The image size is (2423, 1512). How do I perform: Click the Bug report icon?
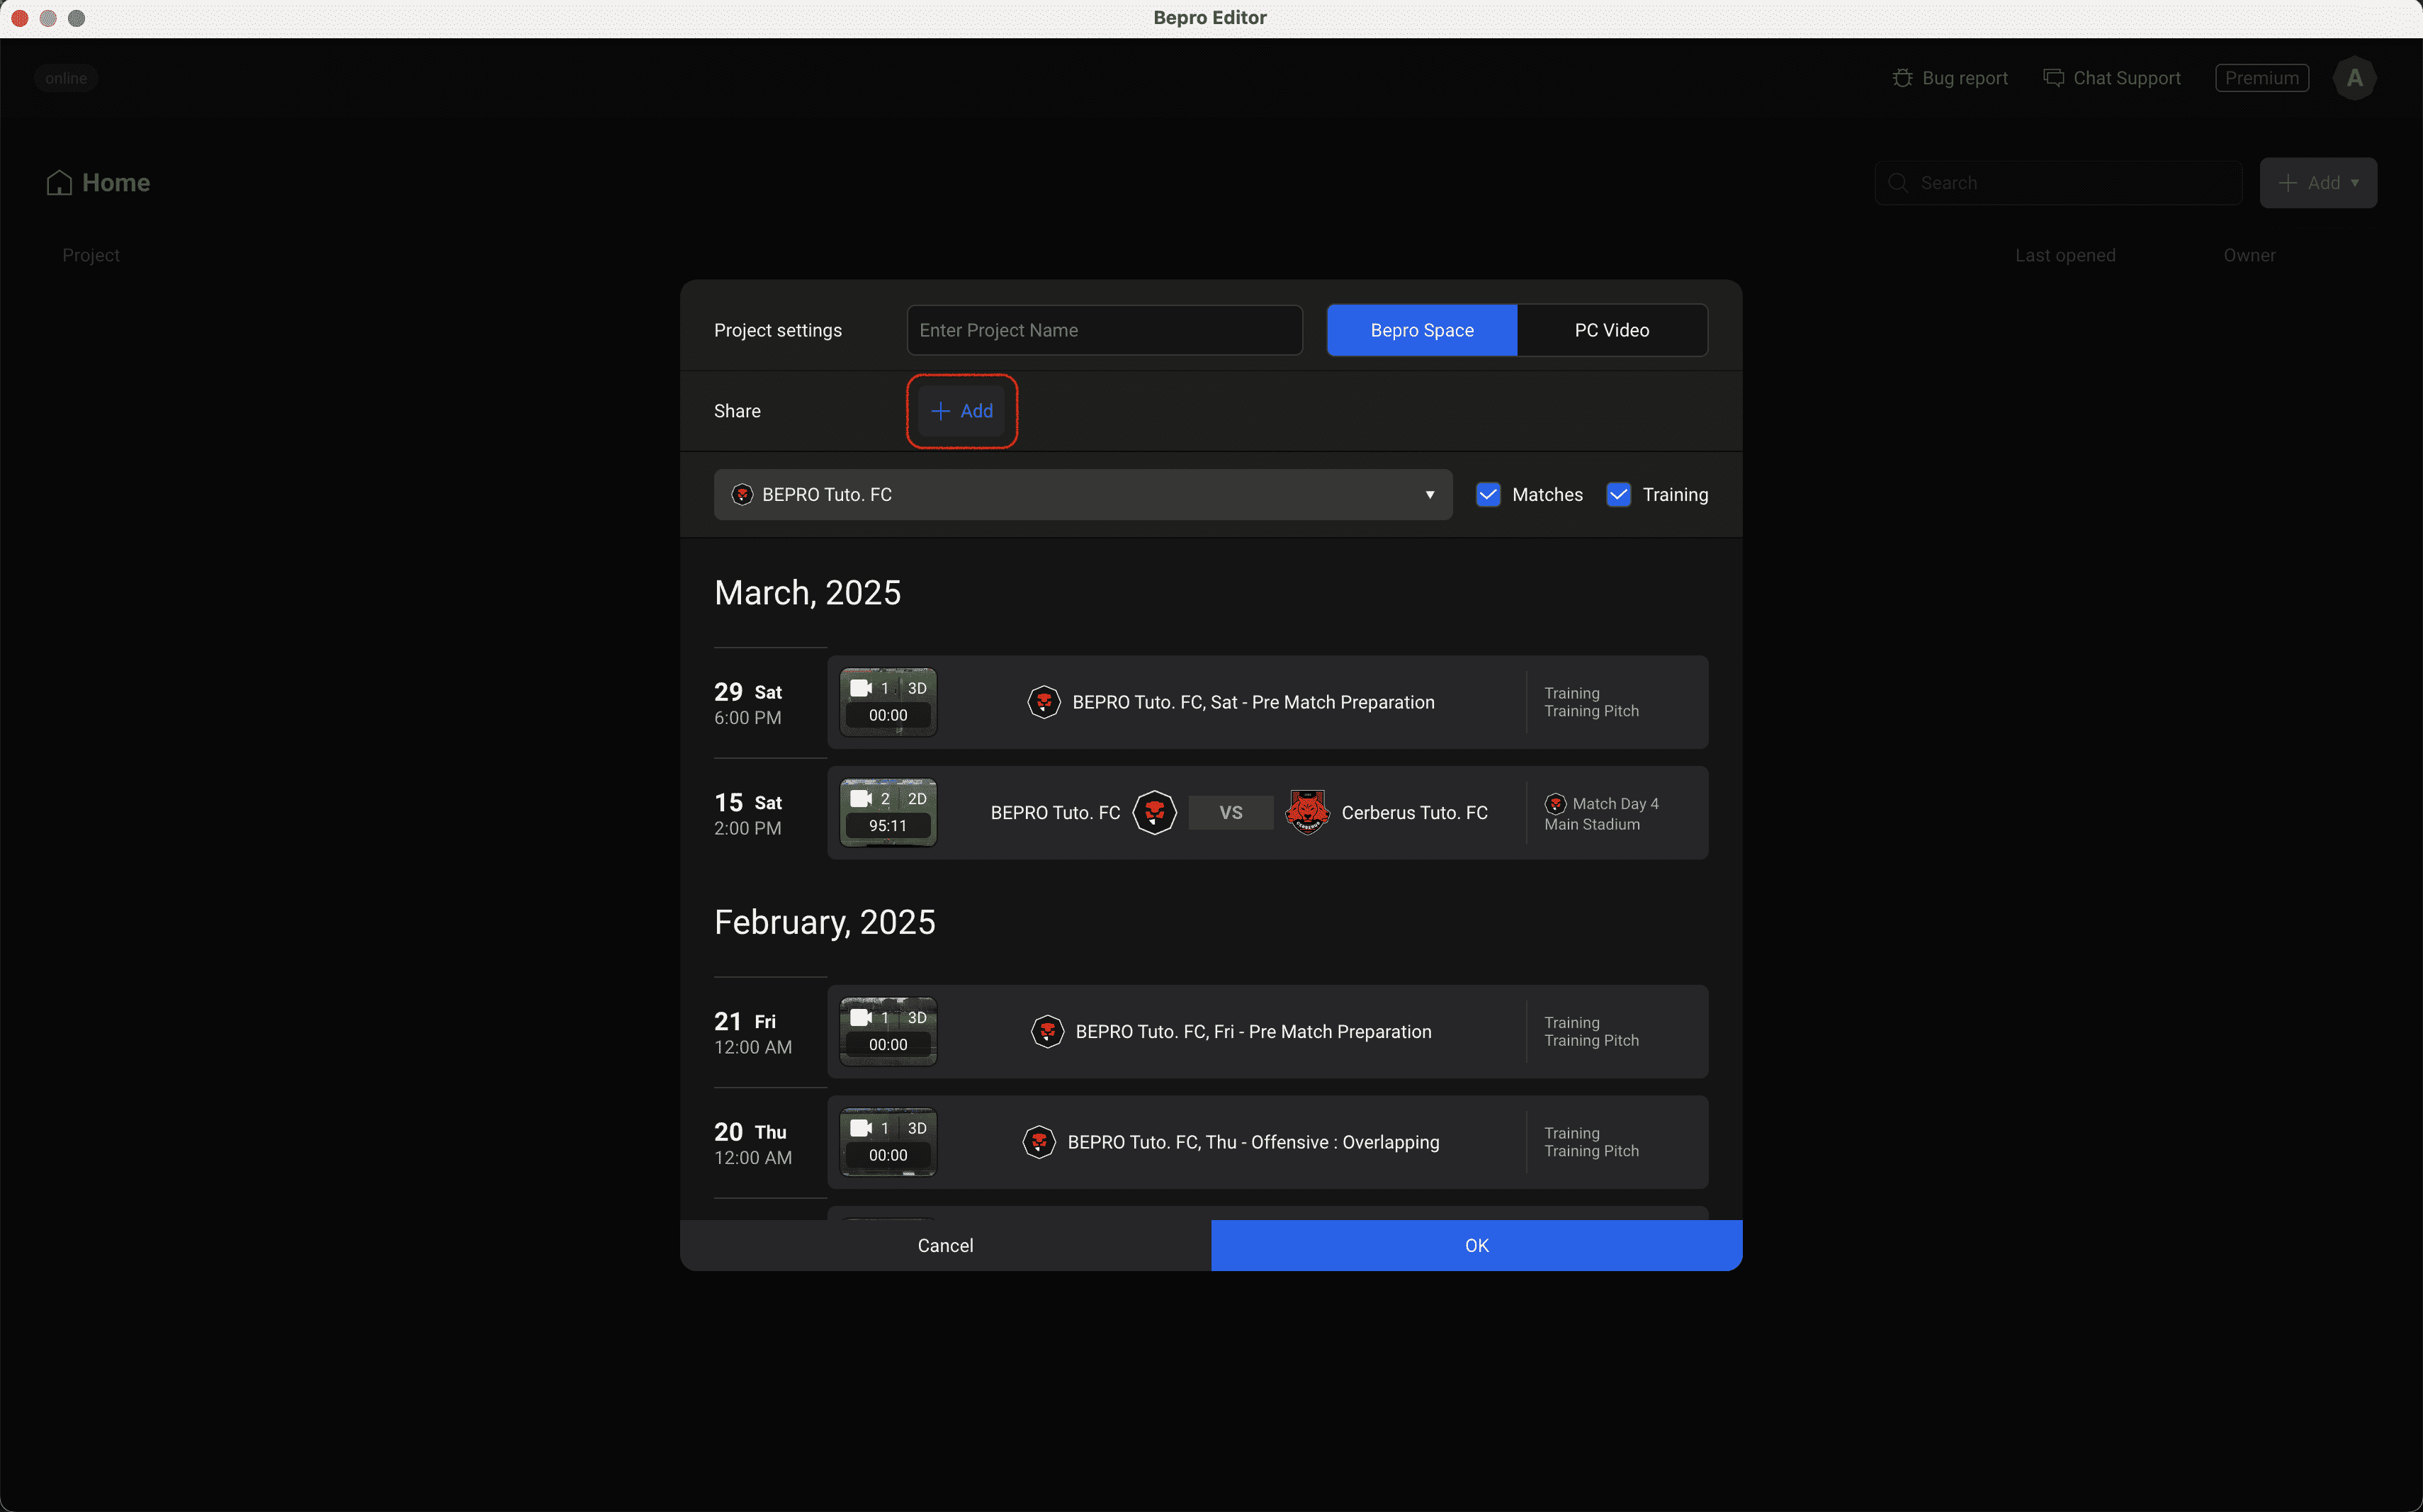coord(1902,78)
